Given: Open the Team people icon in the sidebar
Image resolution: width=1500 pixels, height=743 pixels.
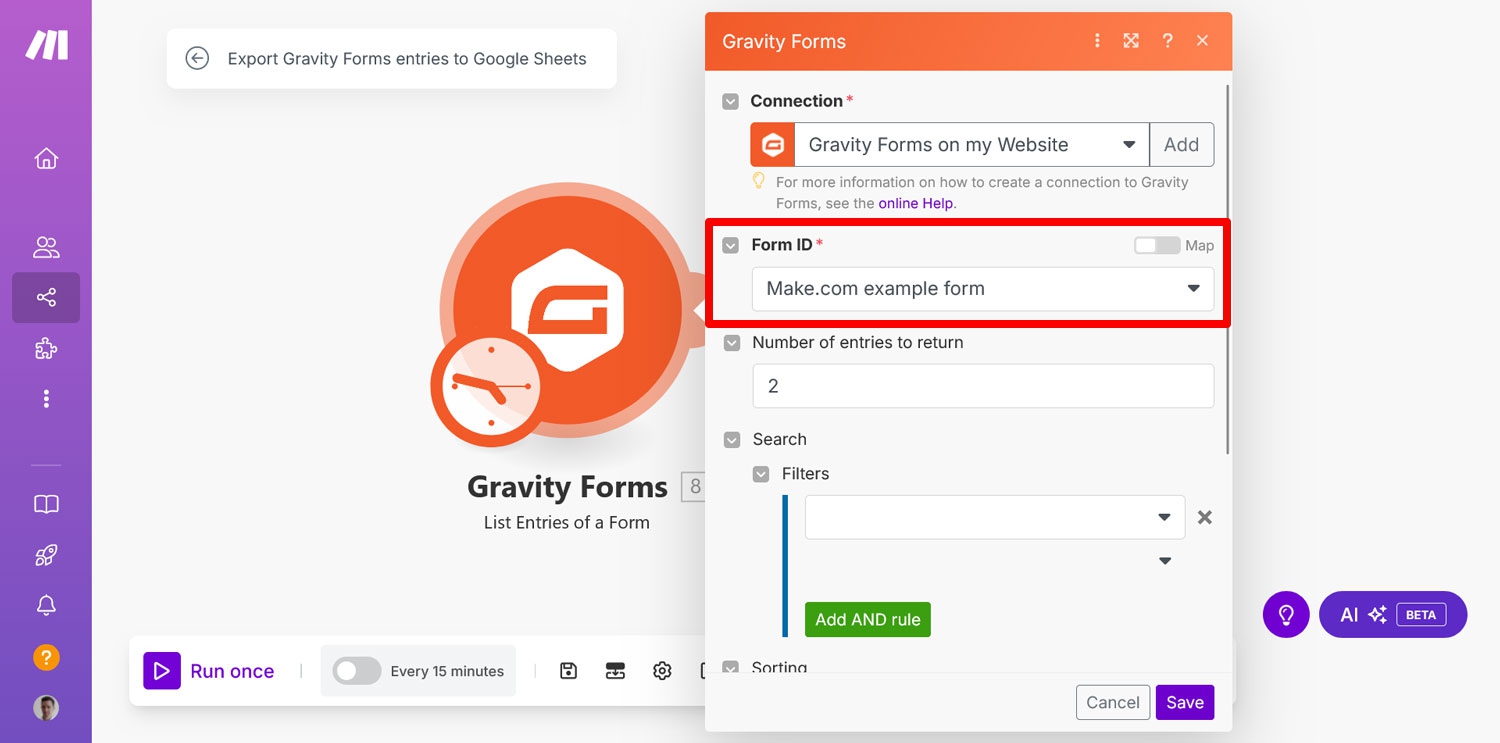Looking at the screenshot, I should 46,247.
